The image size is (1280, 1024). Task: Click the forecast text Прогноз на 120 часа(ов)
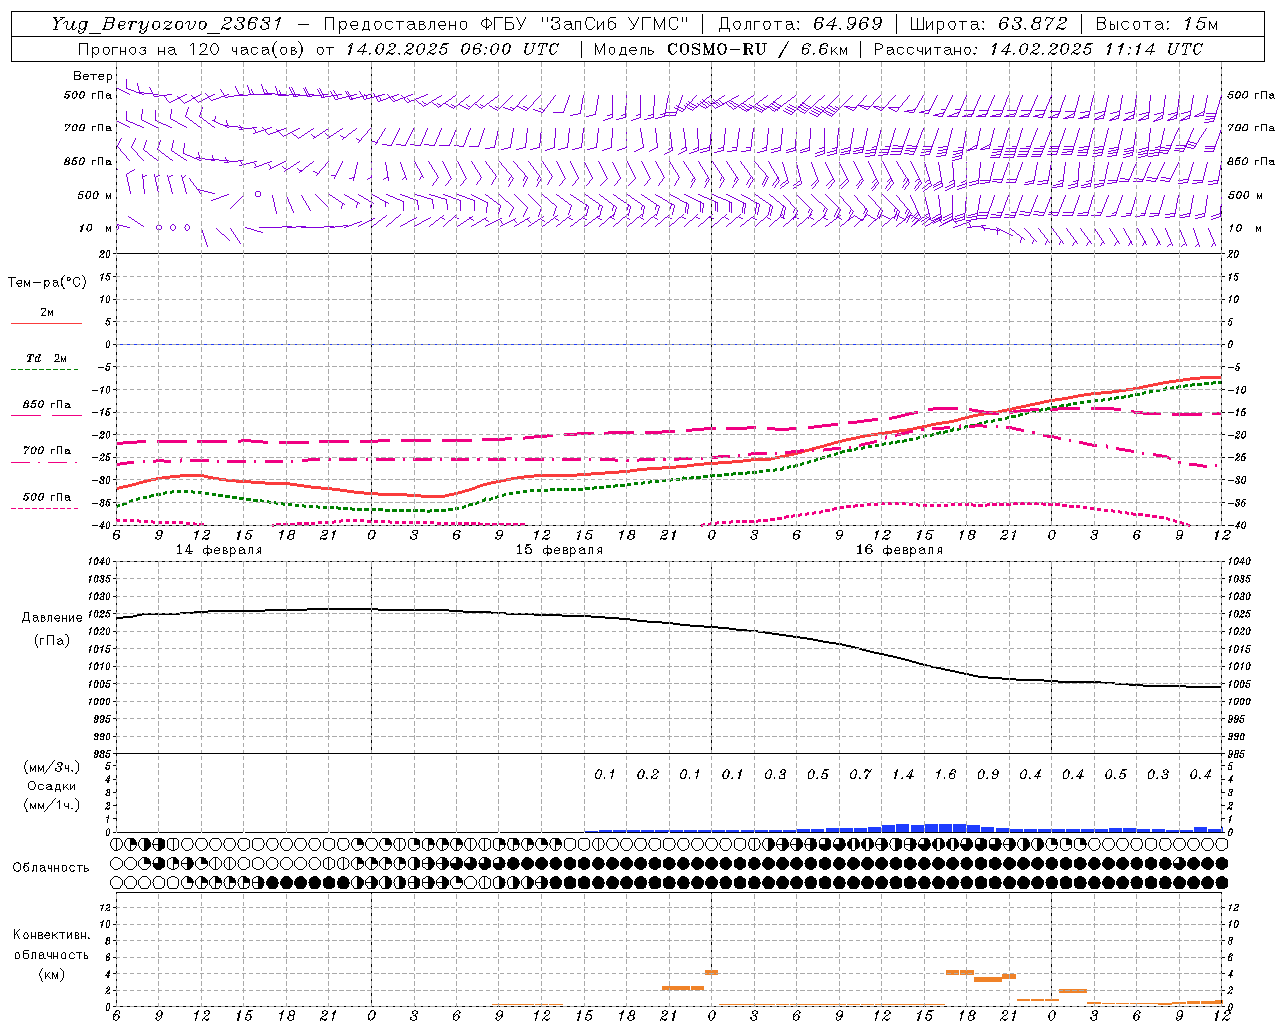tap(190, 49)
